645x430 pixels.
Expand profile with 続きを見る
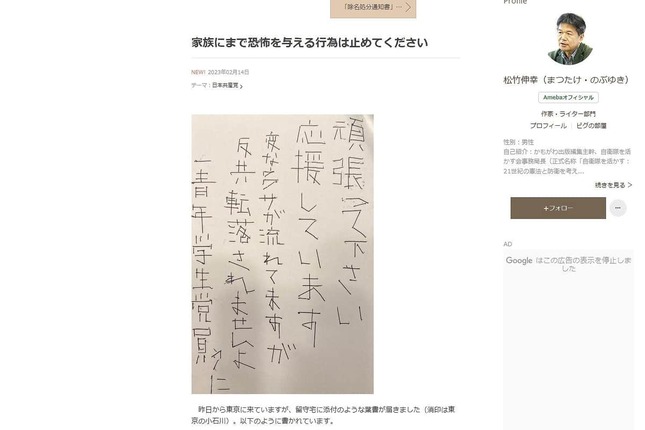click(613, 185)
